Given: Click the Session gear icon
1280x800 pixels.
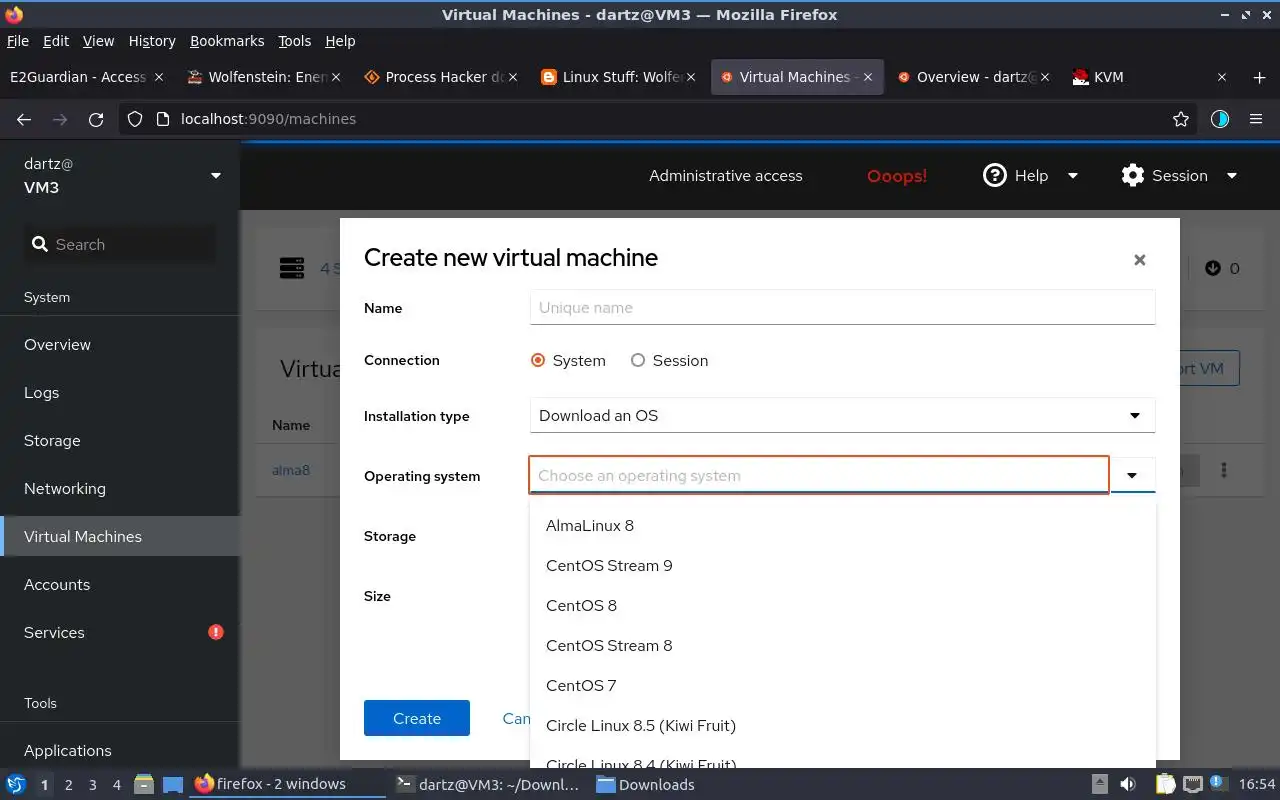Looking at the screenshot, I should (1132, 175).
